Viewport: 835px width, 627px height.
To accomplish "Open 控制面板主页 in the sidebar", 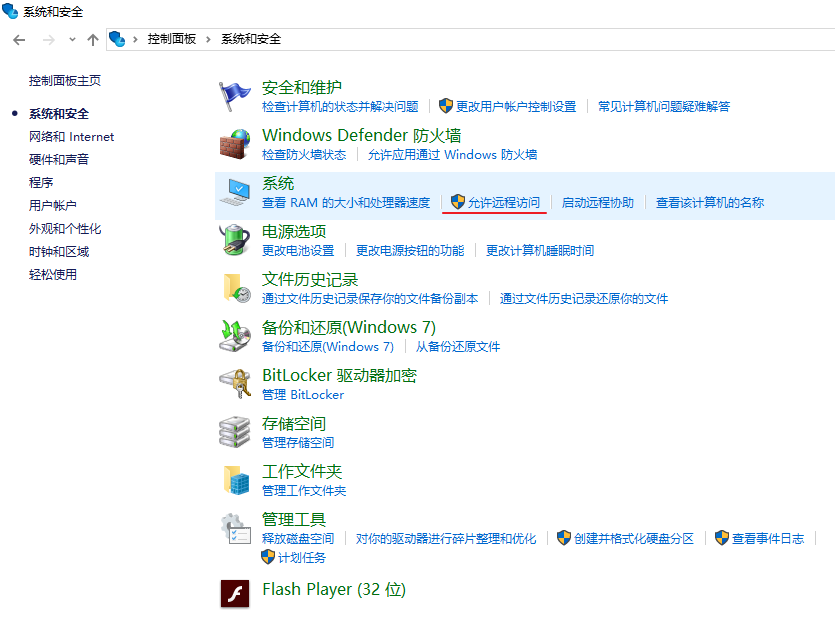I will (64, 80).
